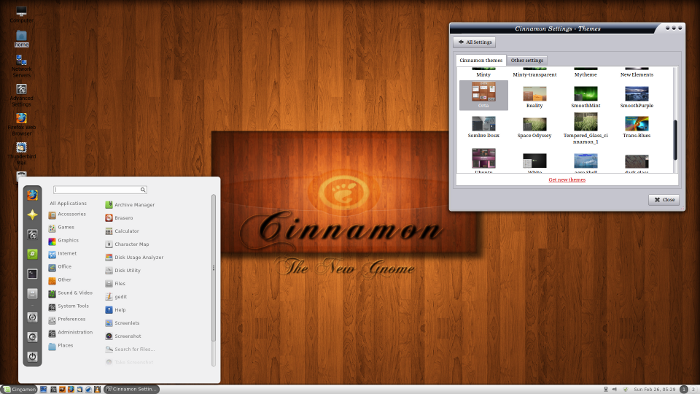Select the Trans Blues theme thumbnail

(x=637, y=127)
